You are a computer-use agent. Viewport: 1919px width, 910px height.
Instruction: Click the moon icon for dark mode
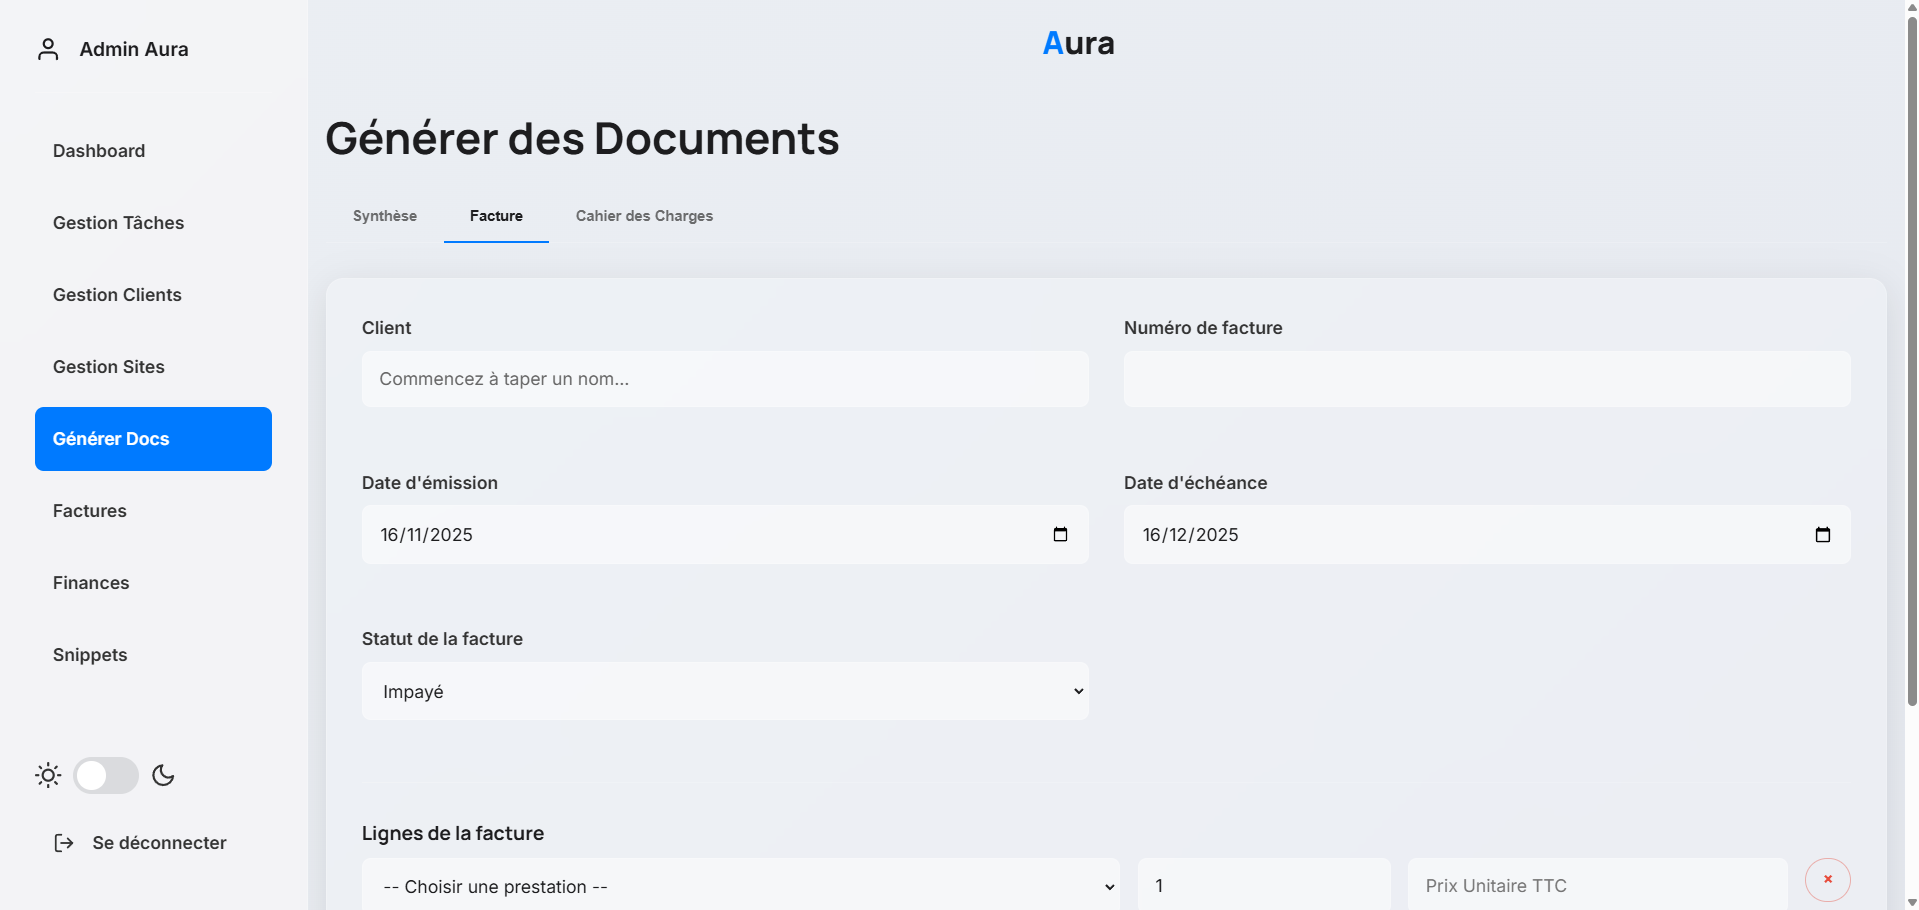click(x=163, y=775)
